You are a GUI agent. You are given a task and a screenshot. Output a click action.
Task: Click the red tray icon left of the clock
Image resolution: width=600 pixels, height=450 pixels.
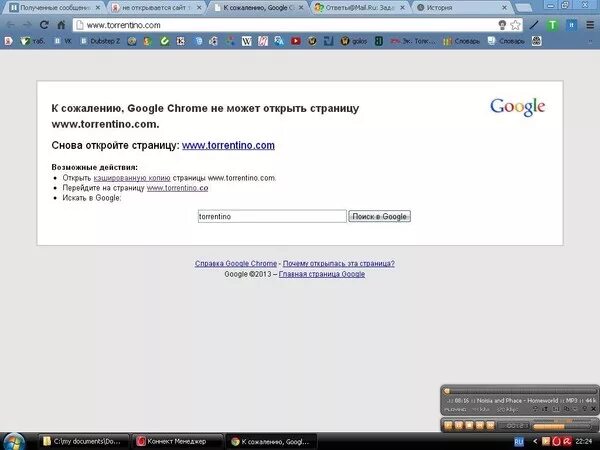pos(567,442)
